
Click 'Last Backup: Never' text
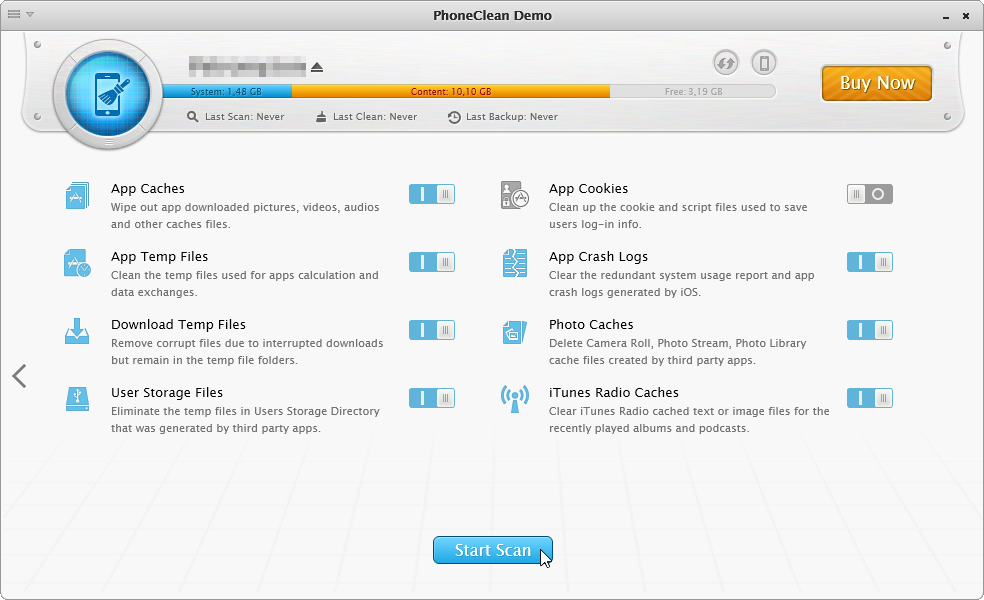click(x=512, y=117)
